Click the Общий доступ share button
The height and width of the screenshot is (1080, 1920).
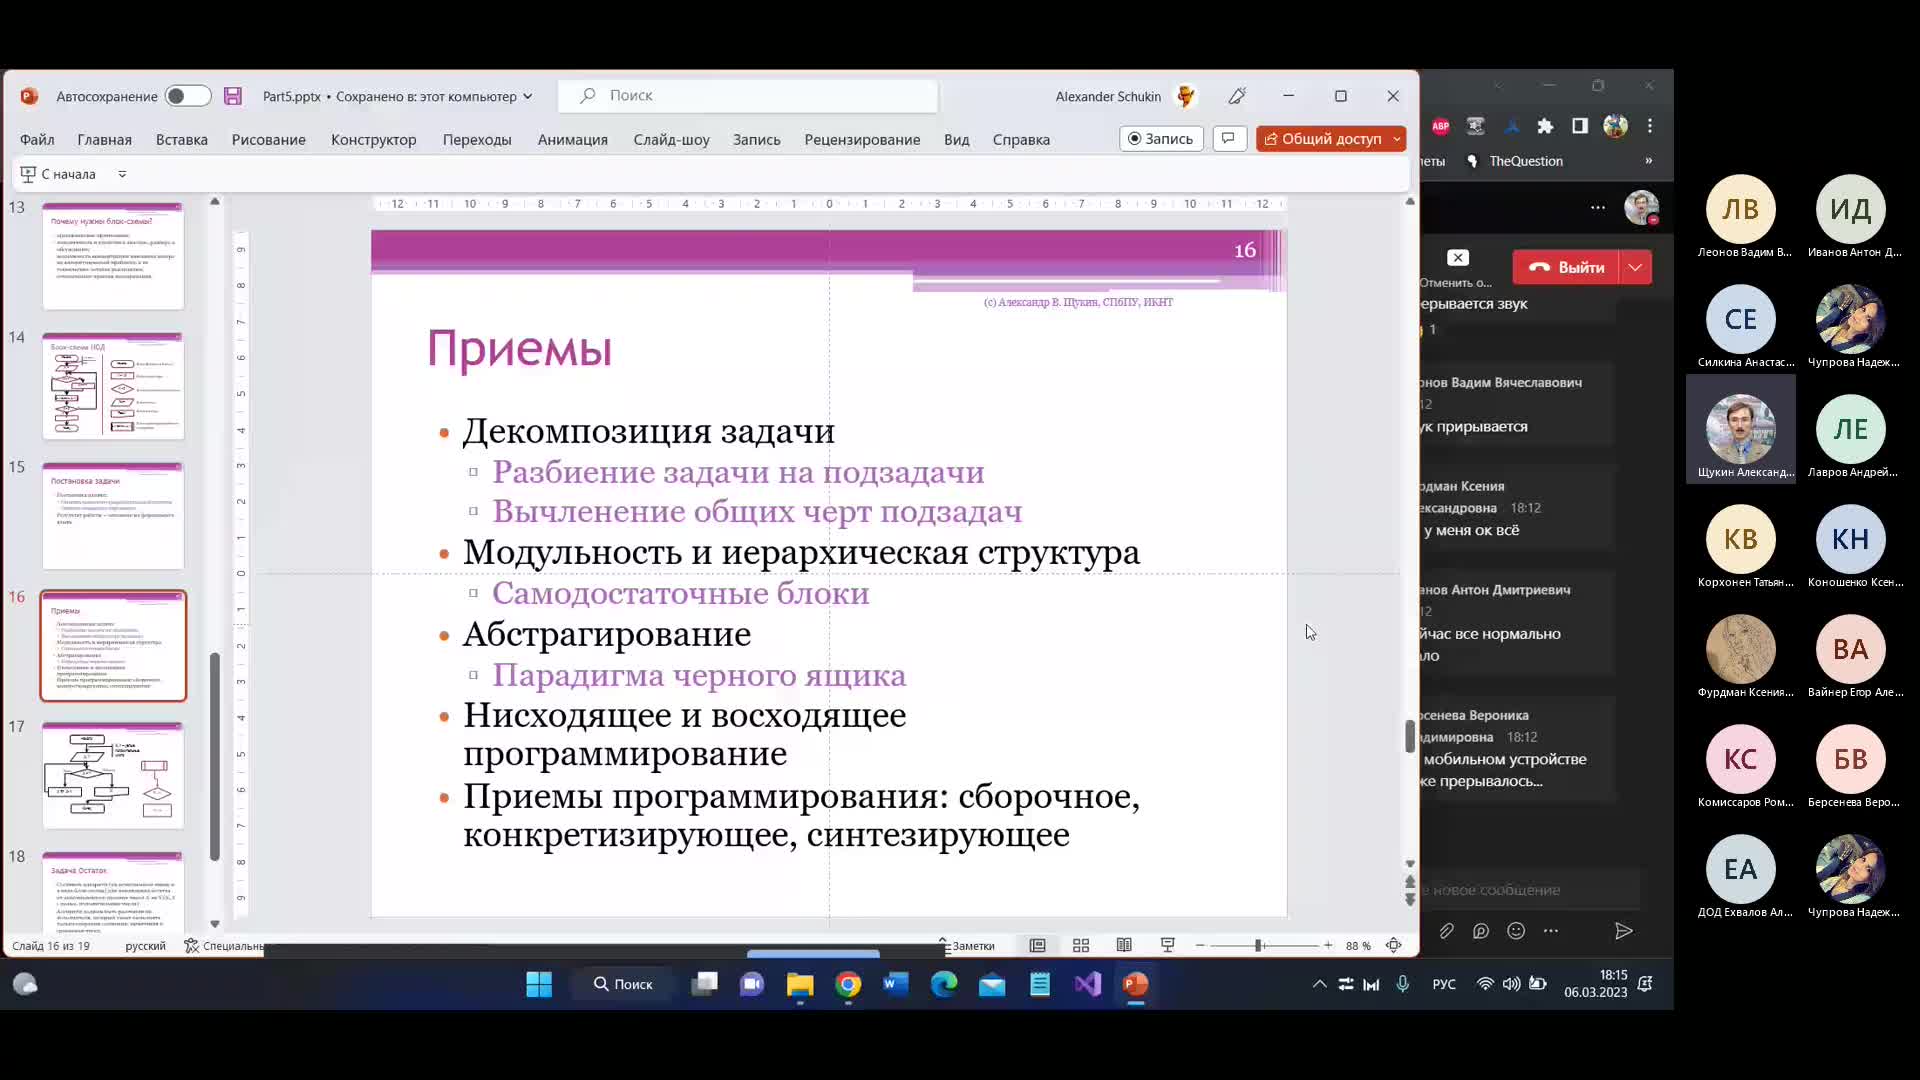click(x=1322, y=139)
